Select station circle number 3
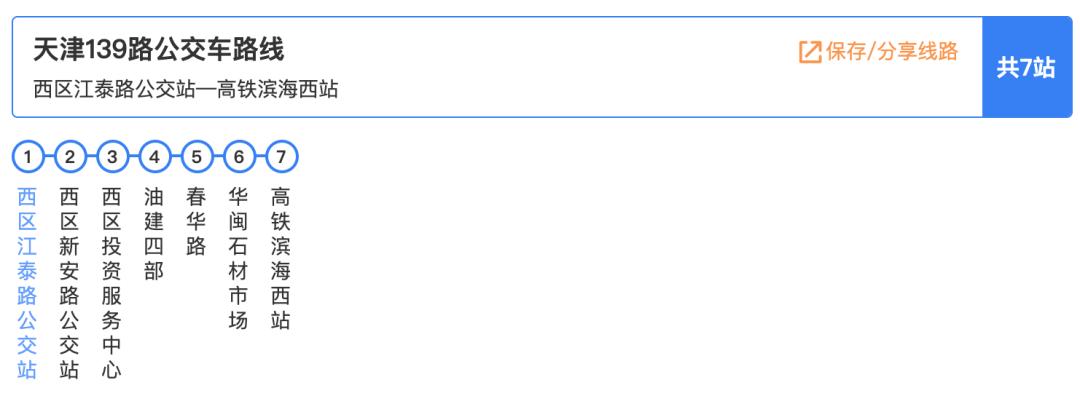This screenshot has width=1080, height=412. [x=112, y=157]
